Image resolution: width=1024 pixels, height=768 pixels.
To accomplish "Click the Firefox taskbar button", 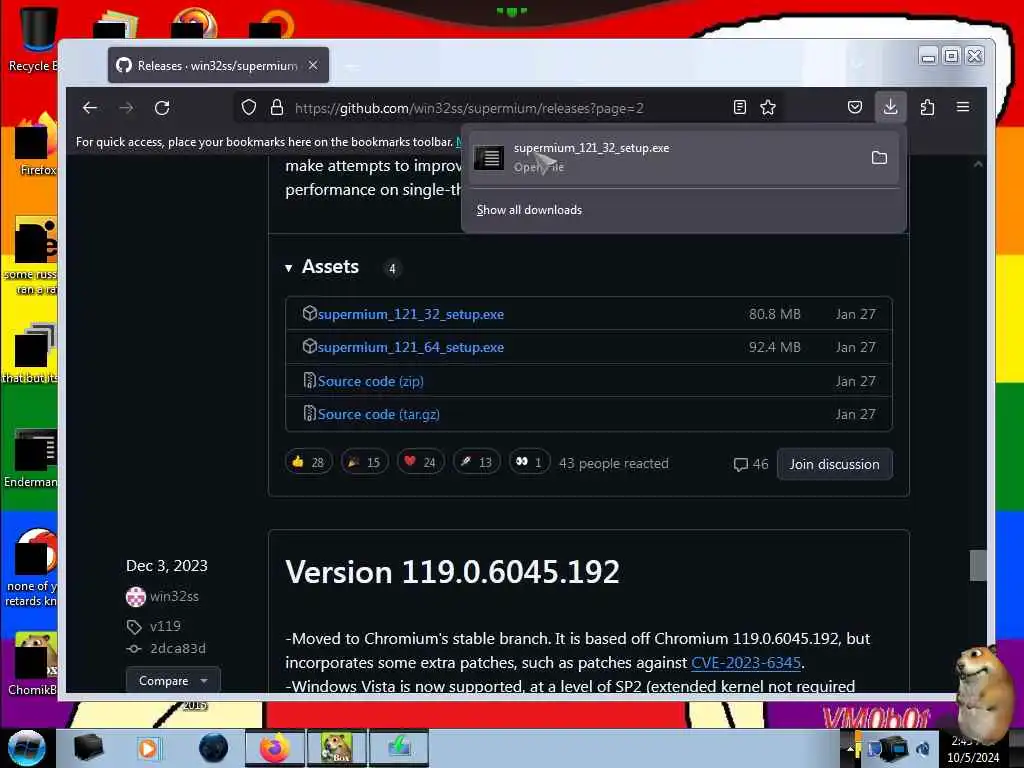I will 275,748.
